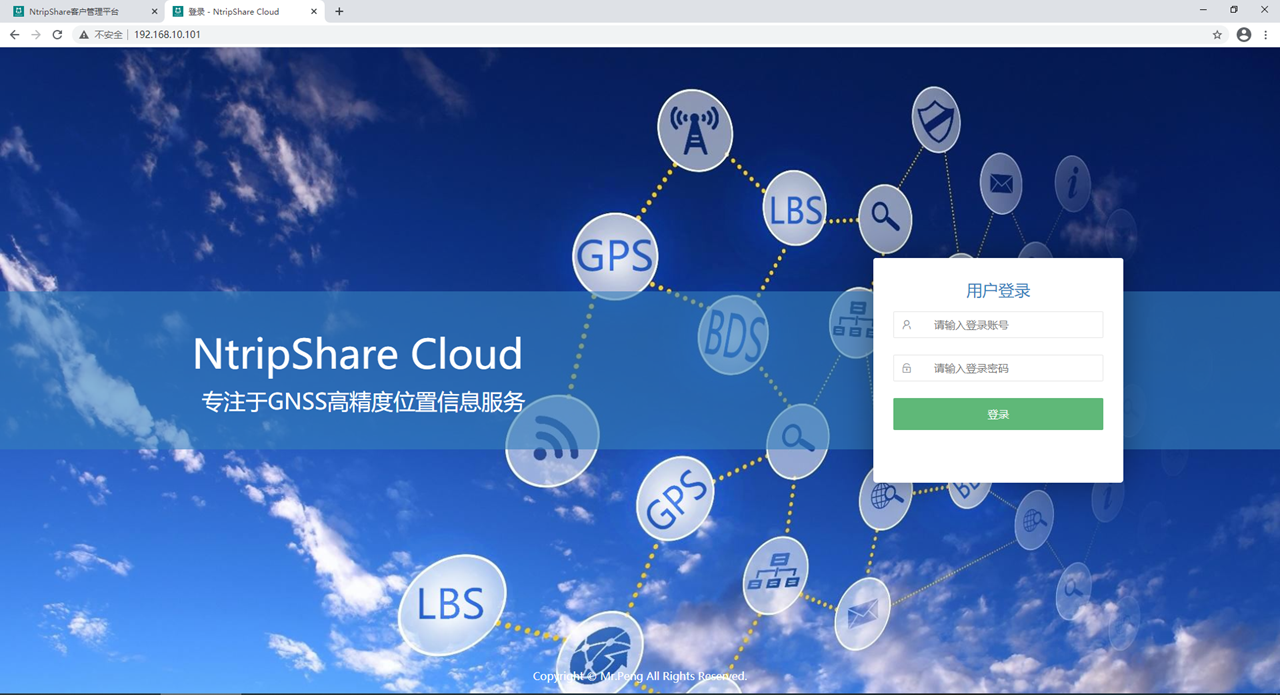Open the Chrome three-dot menu
The width and height of the screenshot is (1280, 695).
pos(1267,34)
